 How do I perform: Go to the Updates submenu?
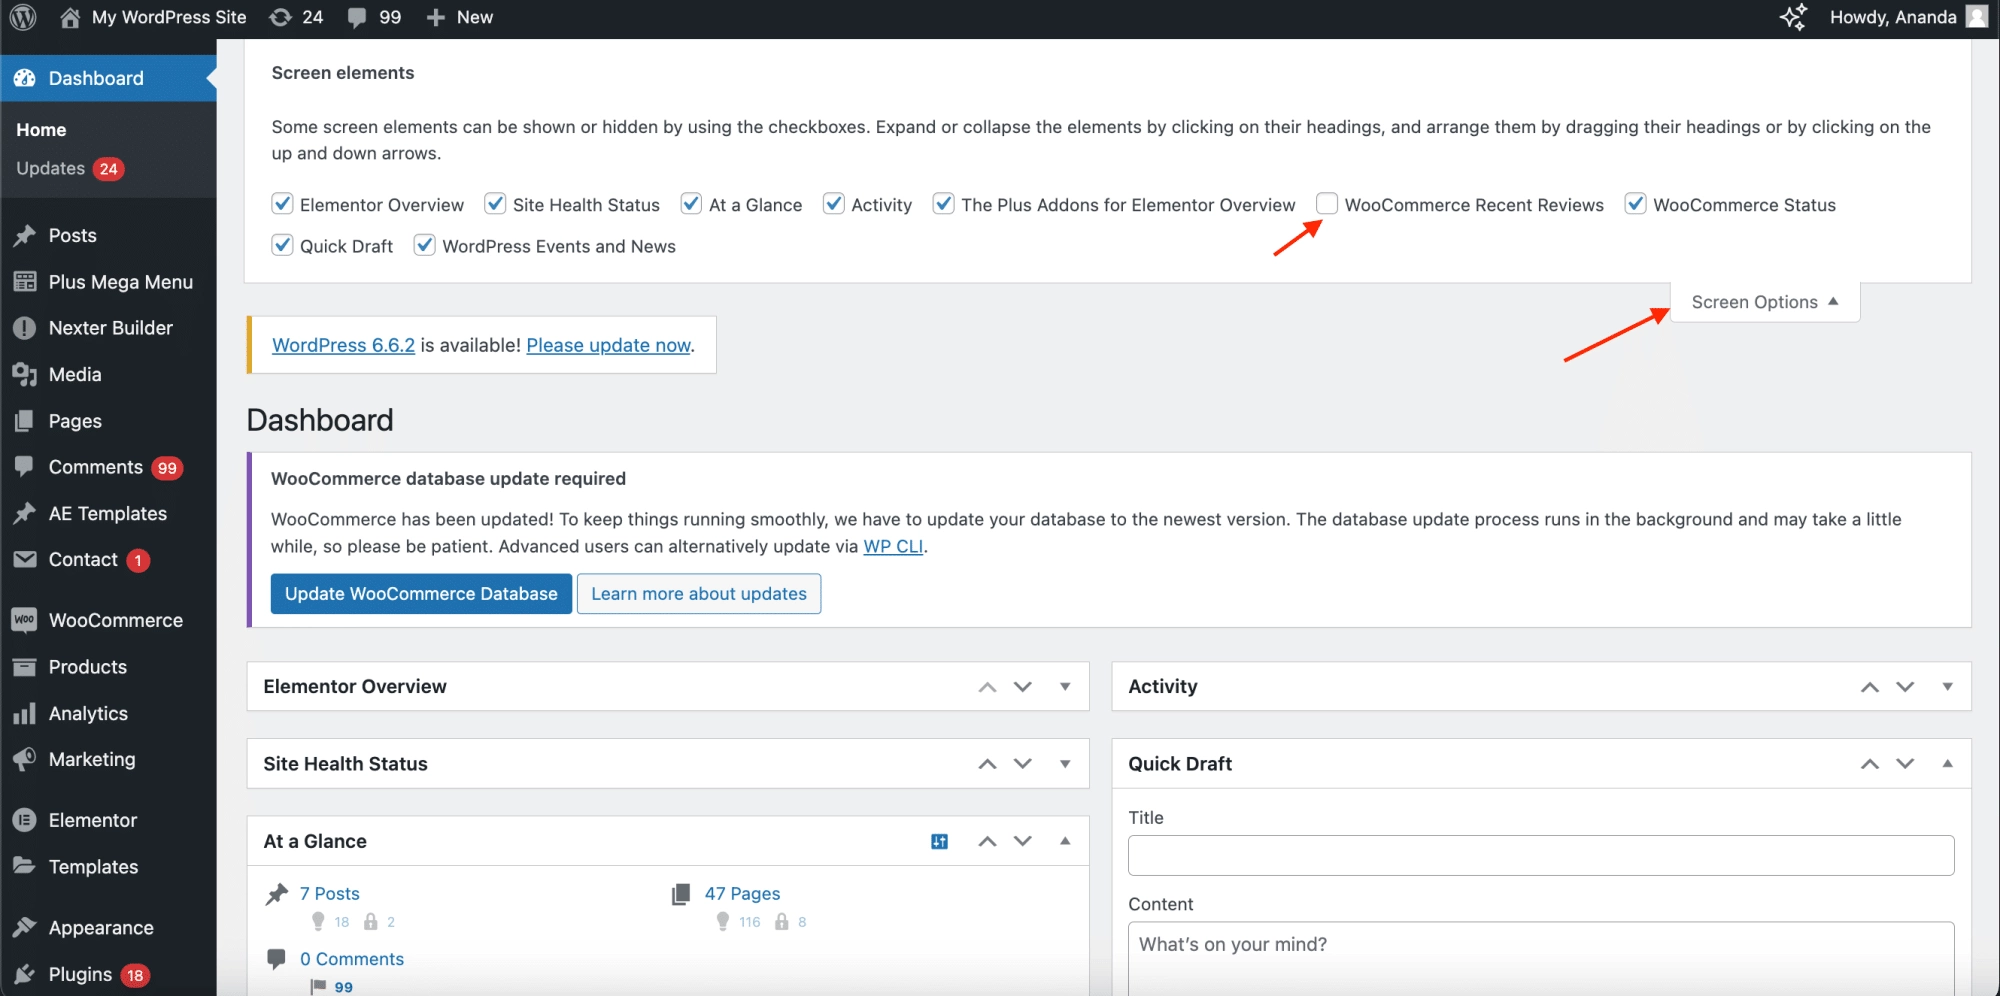(x=51, y=168)
